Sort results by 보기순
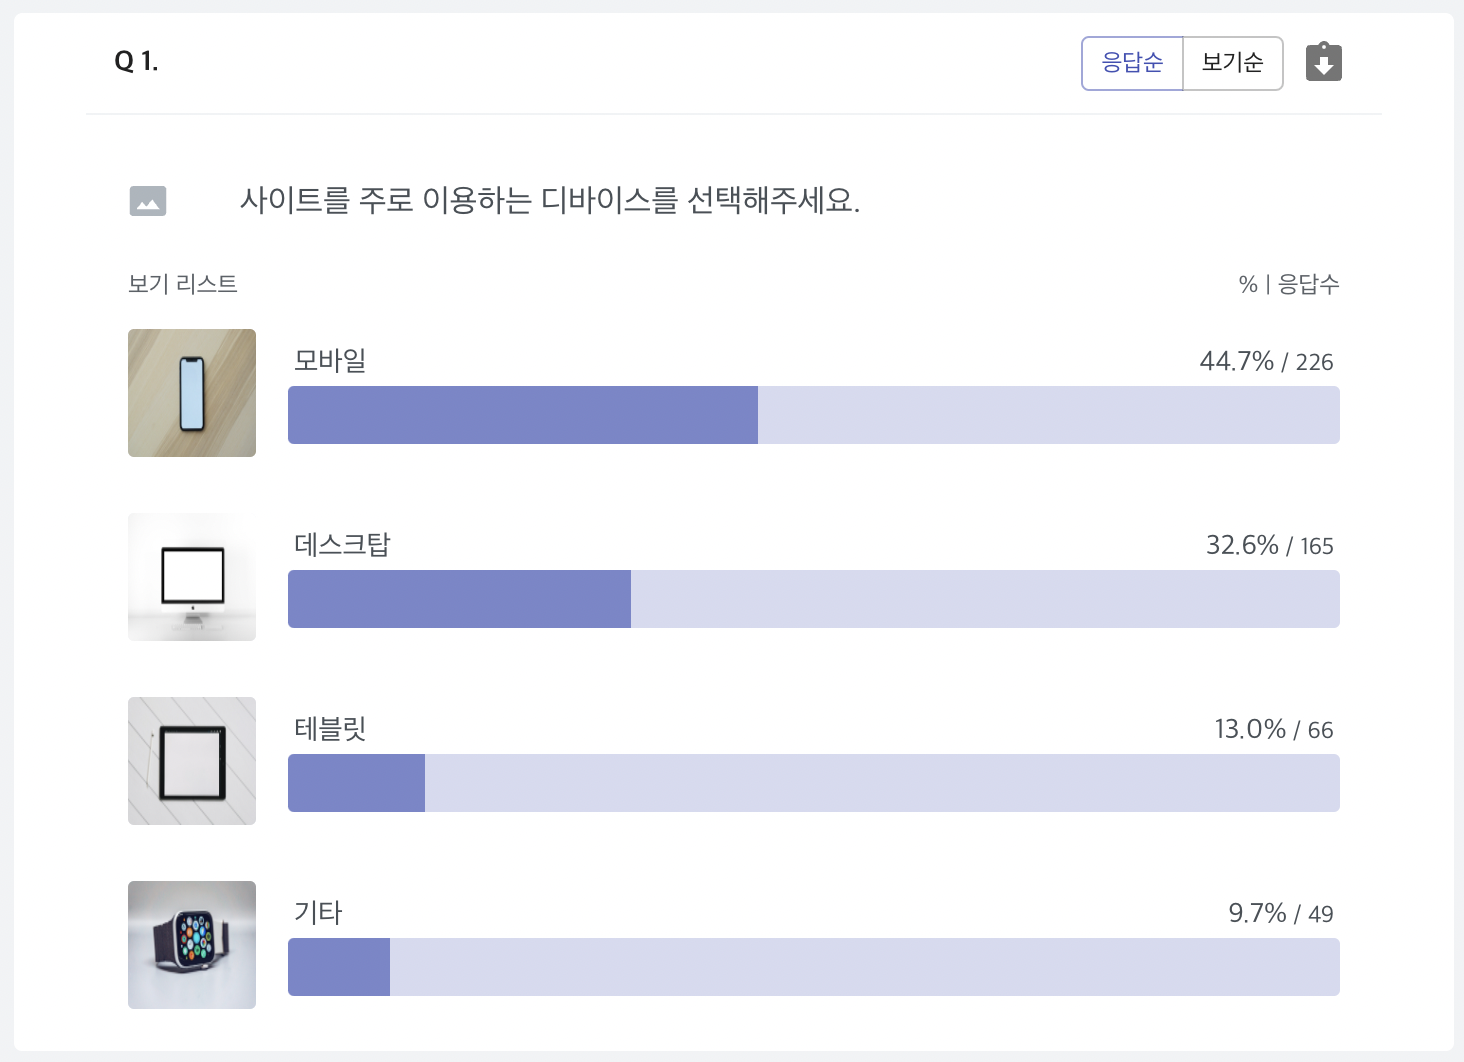1464x1062 pixels. click(1233, 63)
